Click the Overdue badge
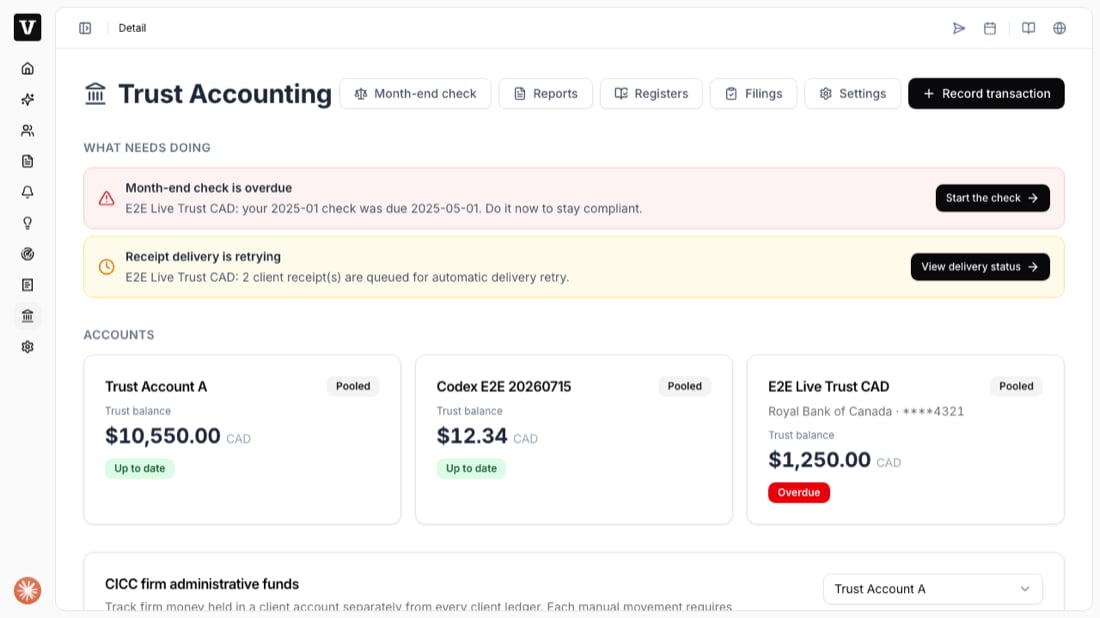The width and height of the screenshot is (1100, 618). tap(798, 492)
